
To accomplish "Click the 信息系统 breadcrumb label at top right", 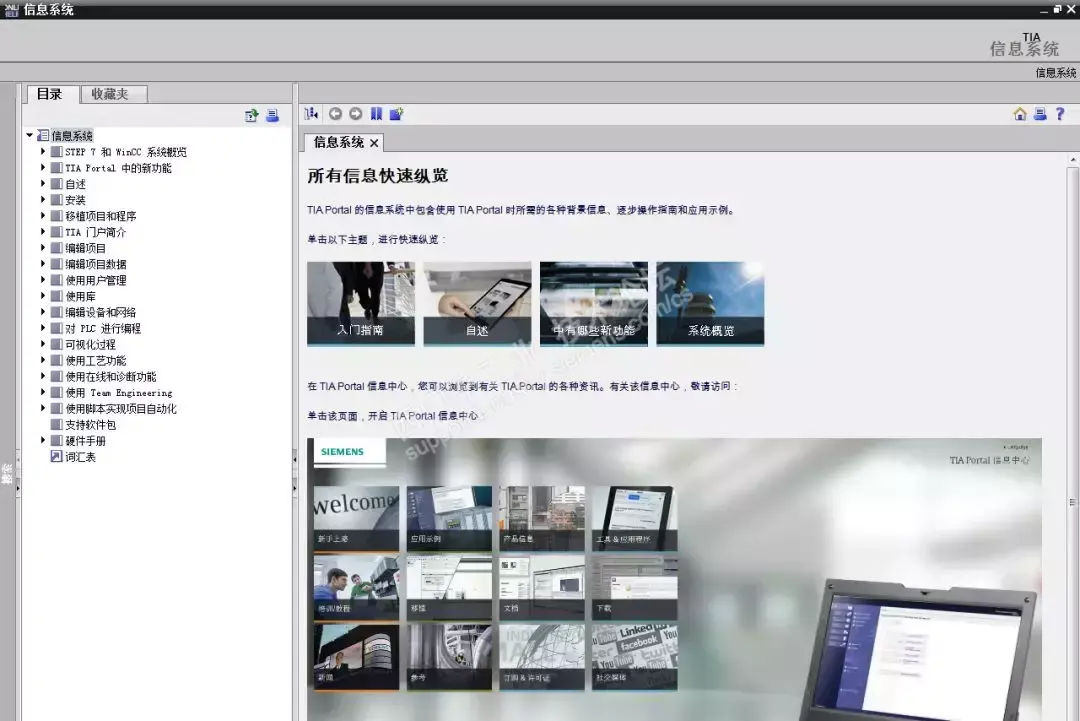I will tap(1055, 72).
